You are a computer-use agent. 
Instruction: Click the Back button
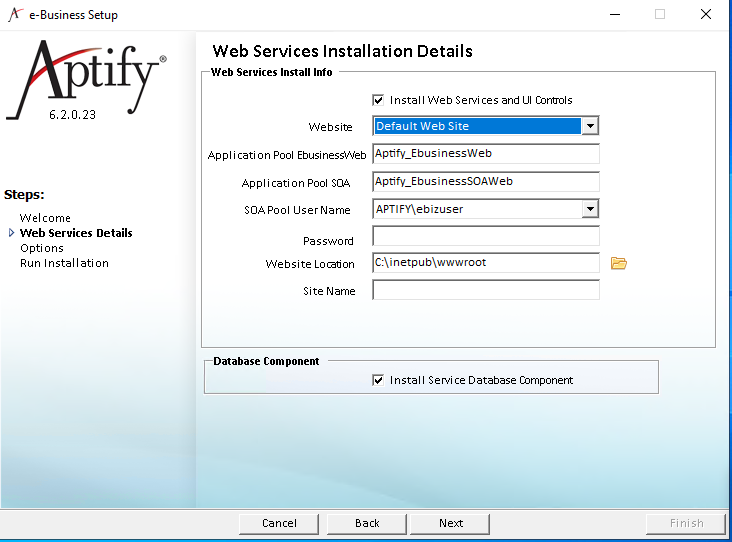coord(367,523)
